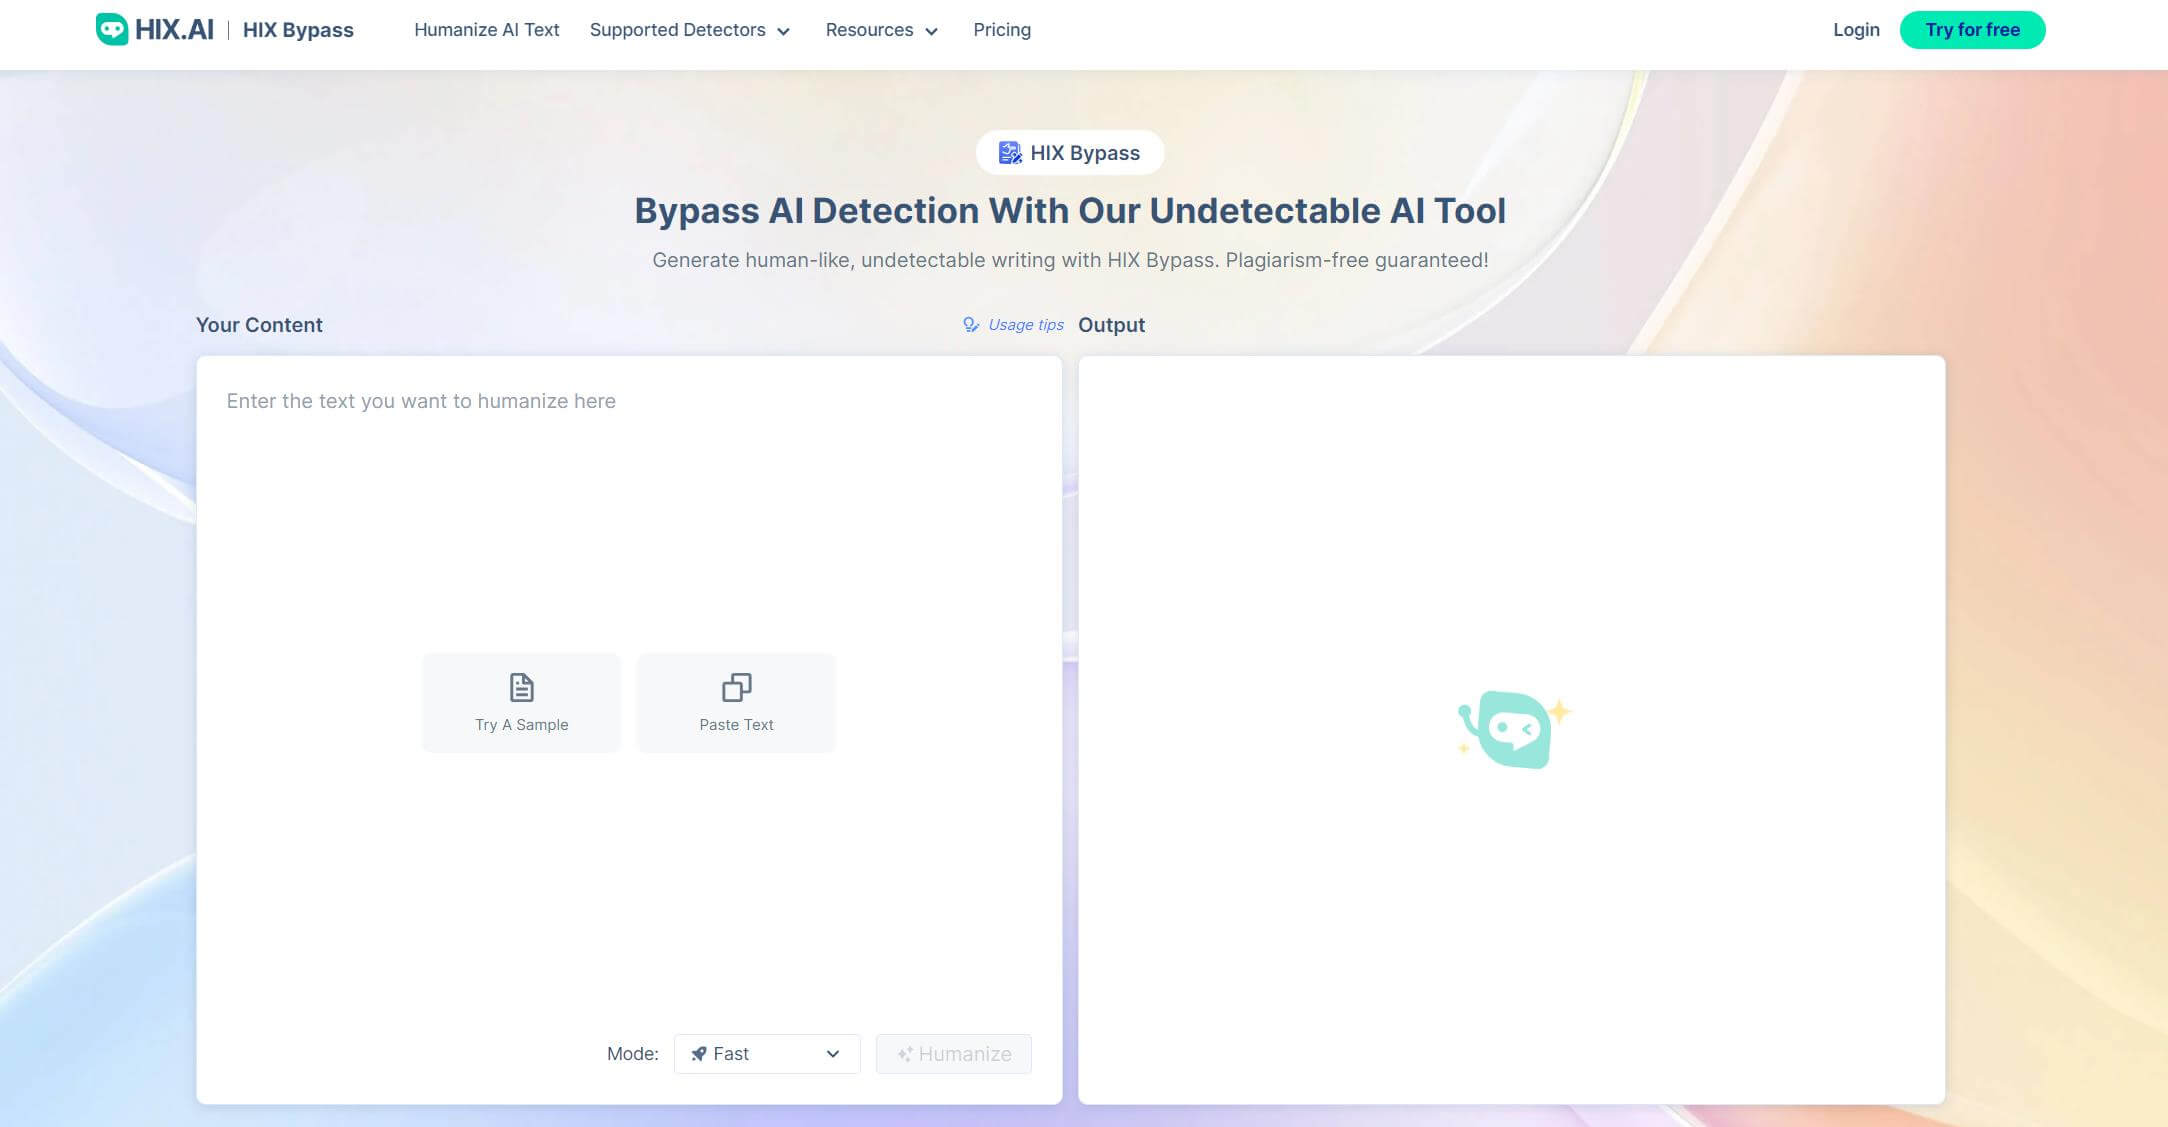
Task: Click the Try A Sample text label
Action: pyautogui.click(x=520, y=724)
